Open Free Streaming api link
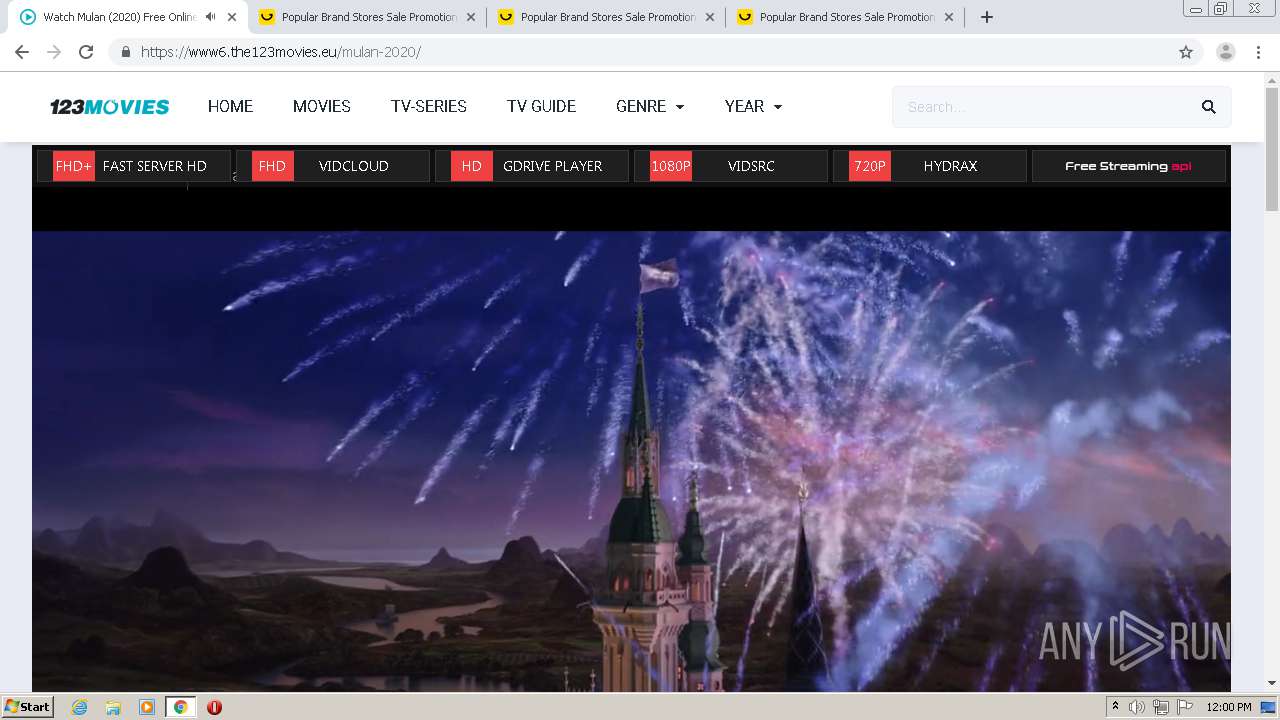The image size is (1280, 720). (1128, 166)
